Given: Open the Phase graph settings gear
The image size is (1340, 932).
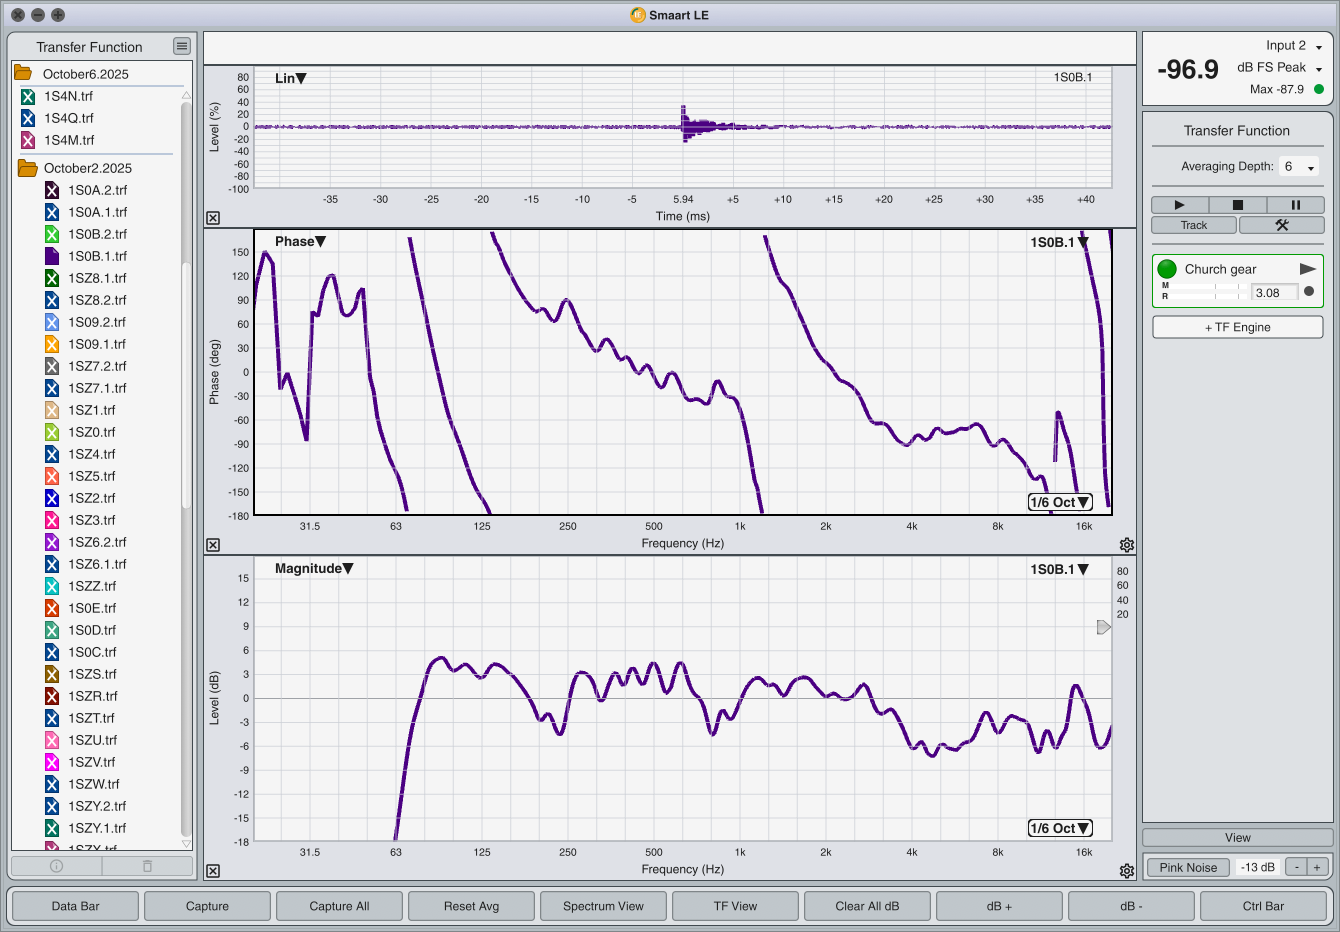Looking at the screenshot, I should (1127, 545).
